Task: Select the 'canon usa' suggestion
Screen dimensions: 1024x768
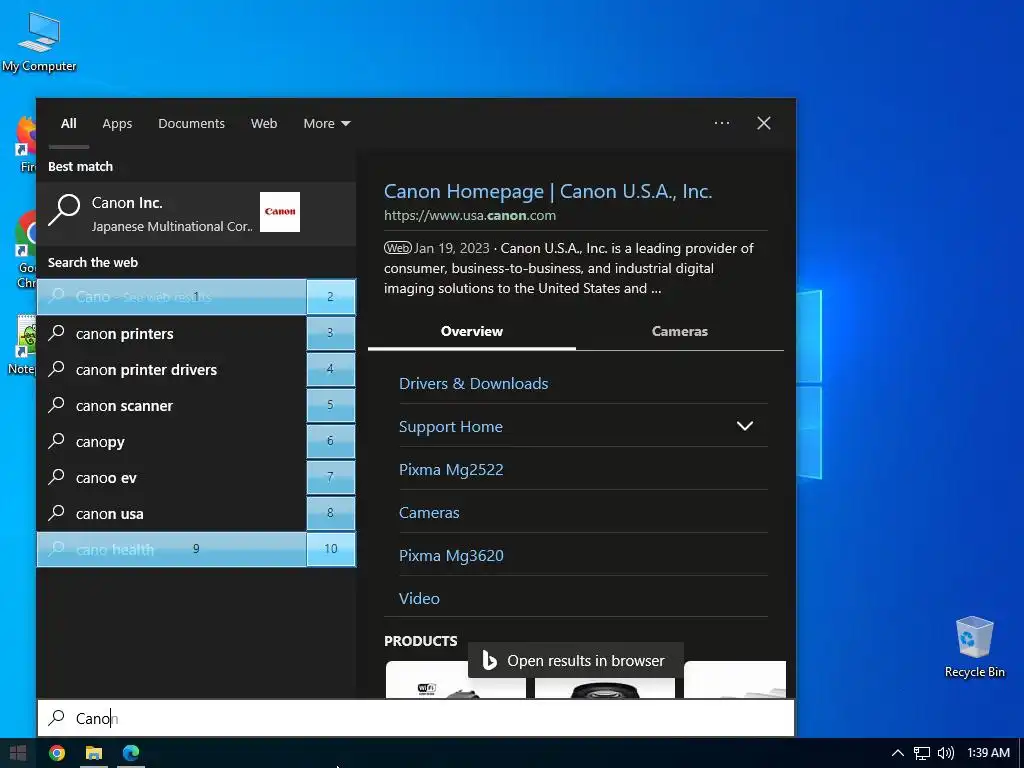Action: (x=171, y=513)
